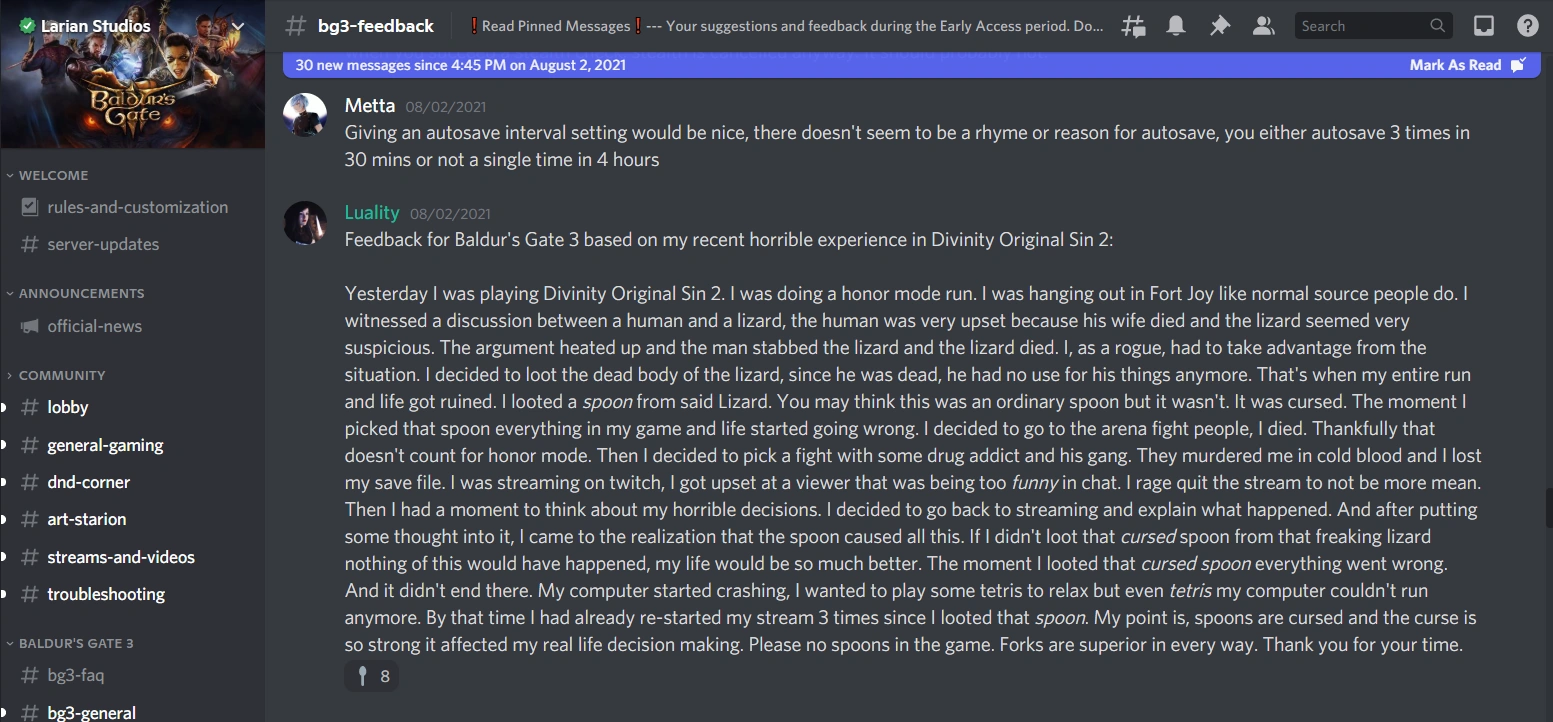Click the Luality username link
The image size is (1553, 722).
371,212
